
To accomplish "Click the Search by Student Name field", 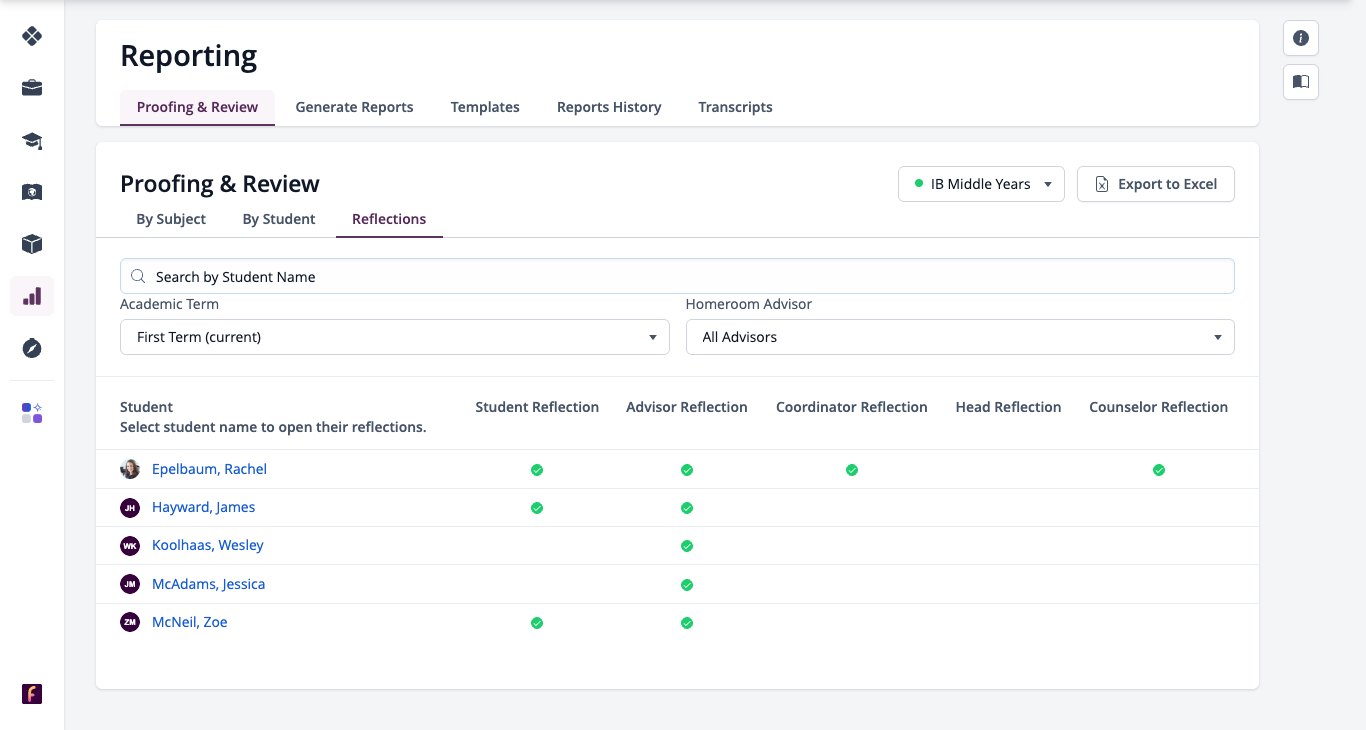I will pyautogui.click(x=677, y=277).
